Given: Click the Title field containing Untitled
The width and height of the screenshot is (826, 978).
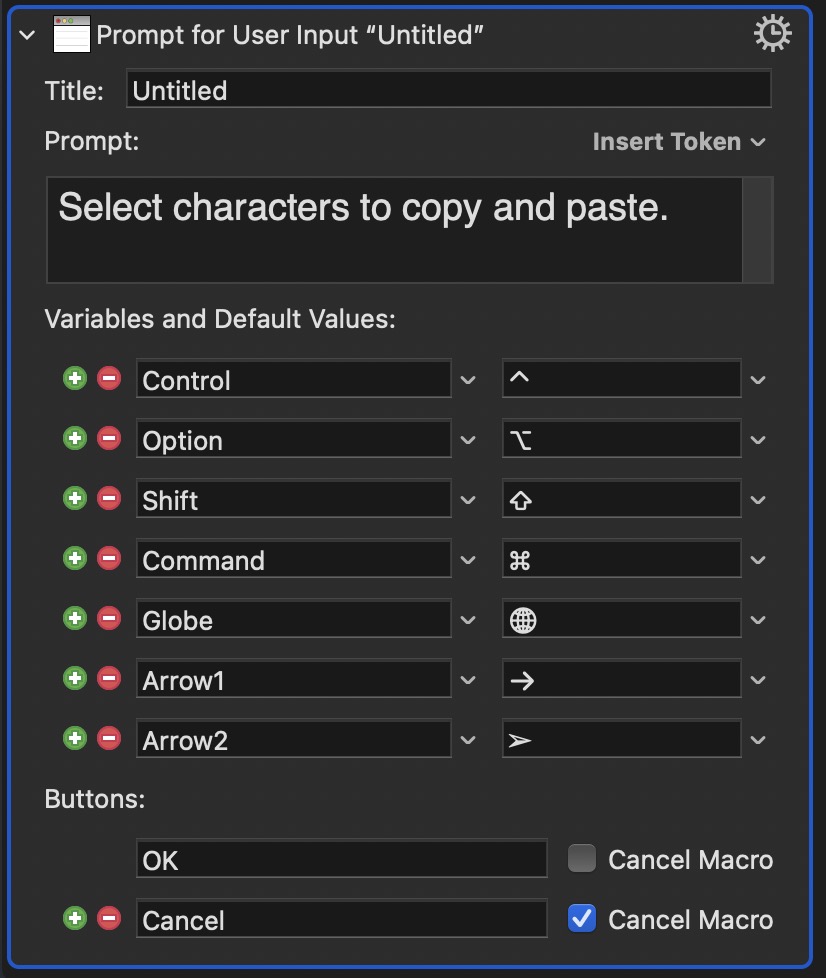Looking at the screenshot, I should coord(448,90).
